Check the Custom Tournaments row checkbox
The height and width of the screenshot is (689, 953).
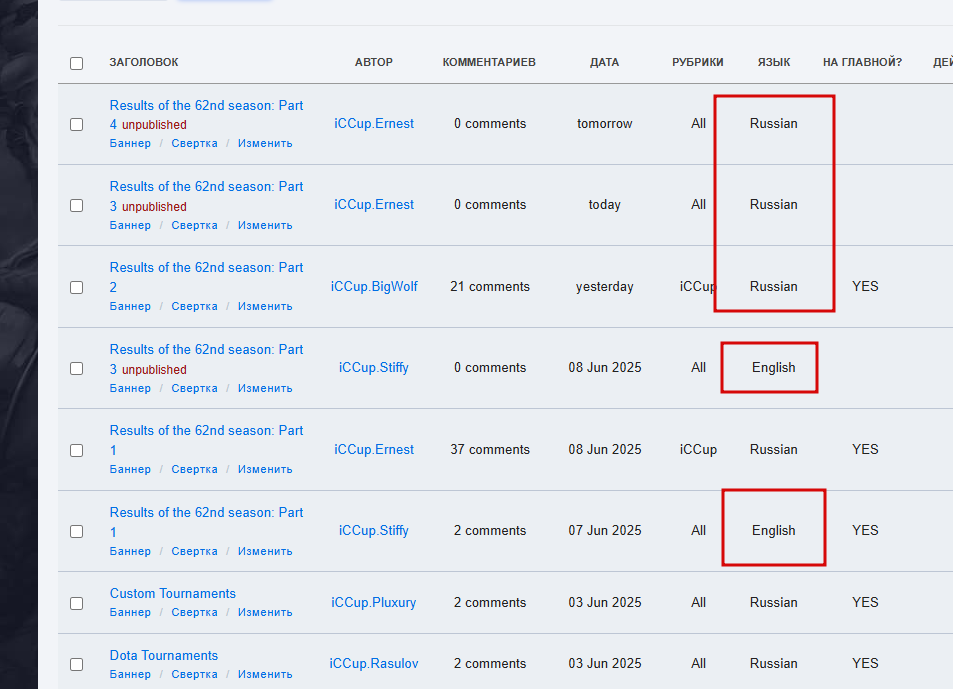[77, 603]
